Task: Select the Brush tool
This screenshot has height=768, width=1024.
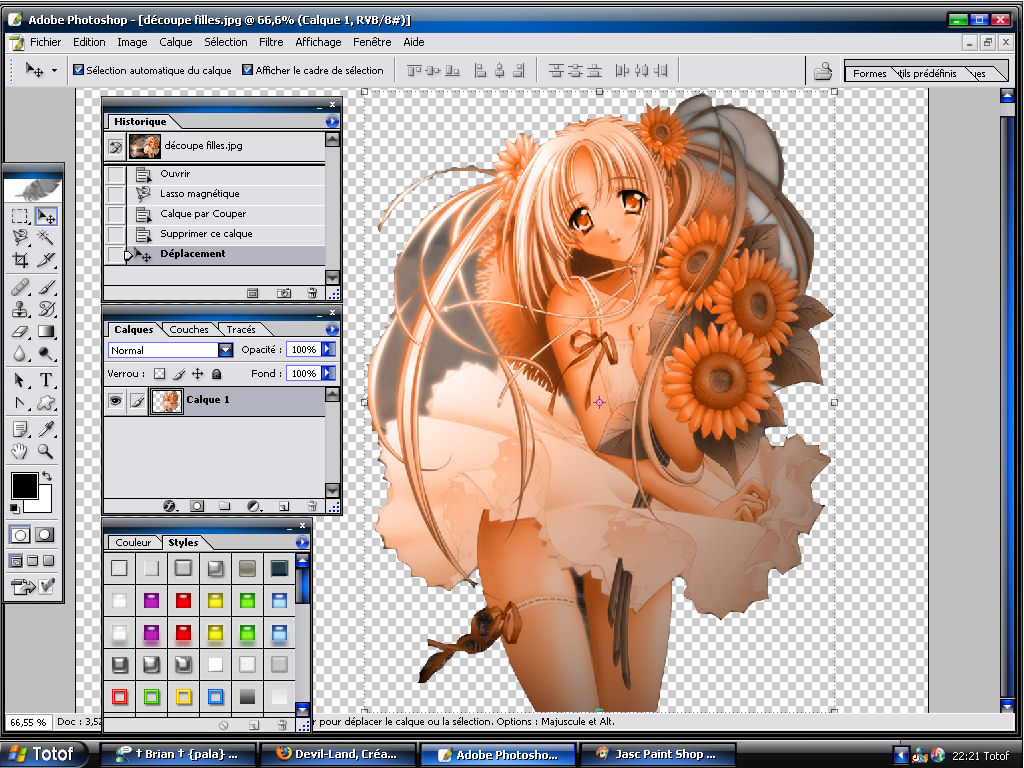Action: (46, 287)
